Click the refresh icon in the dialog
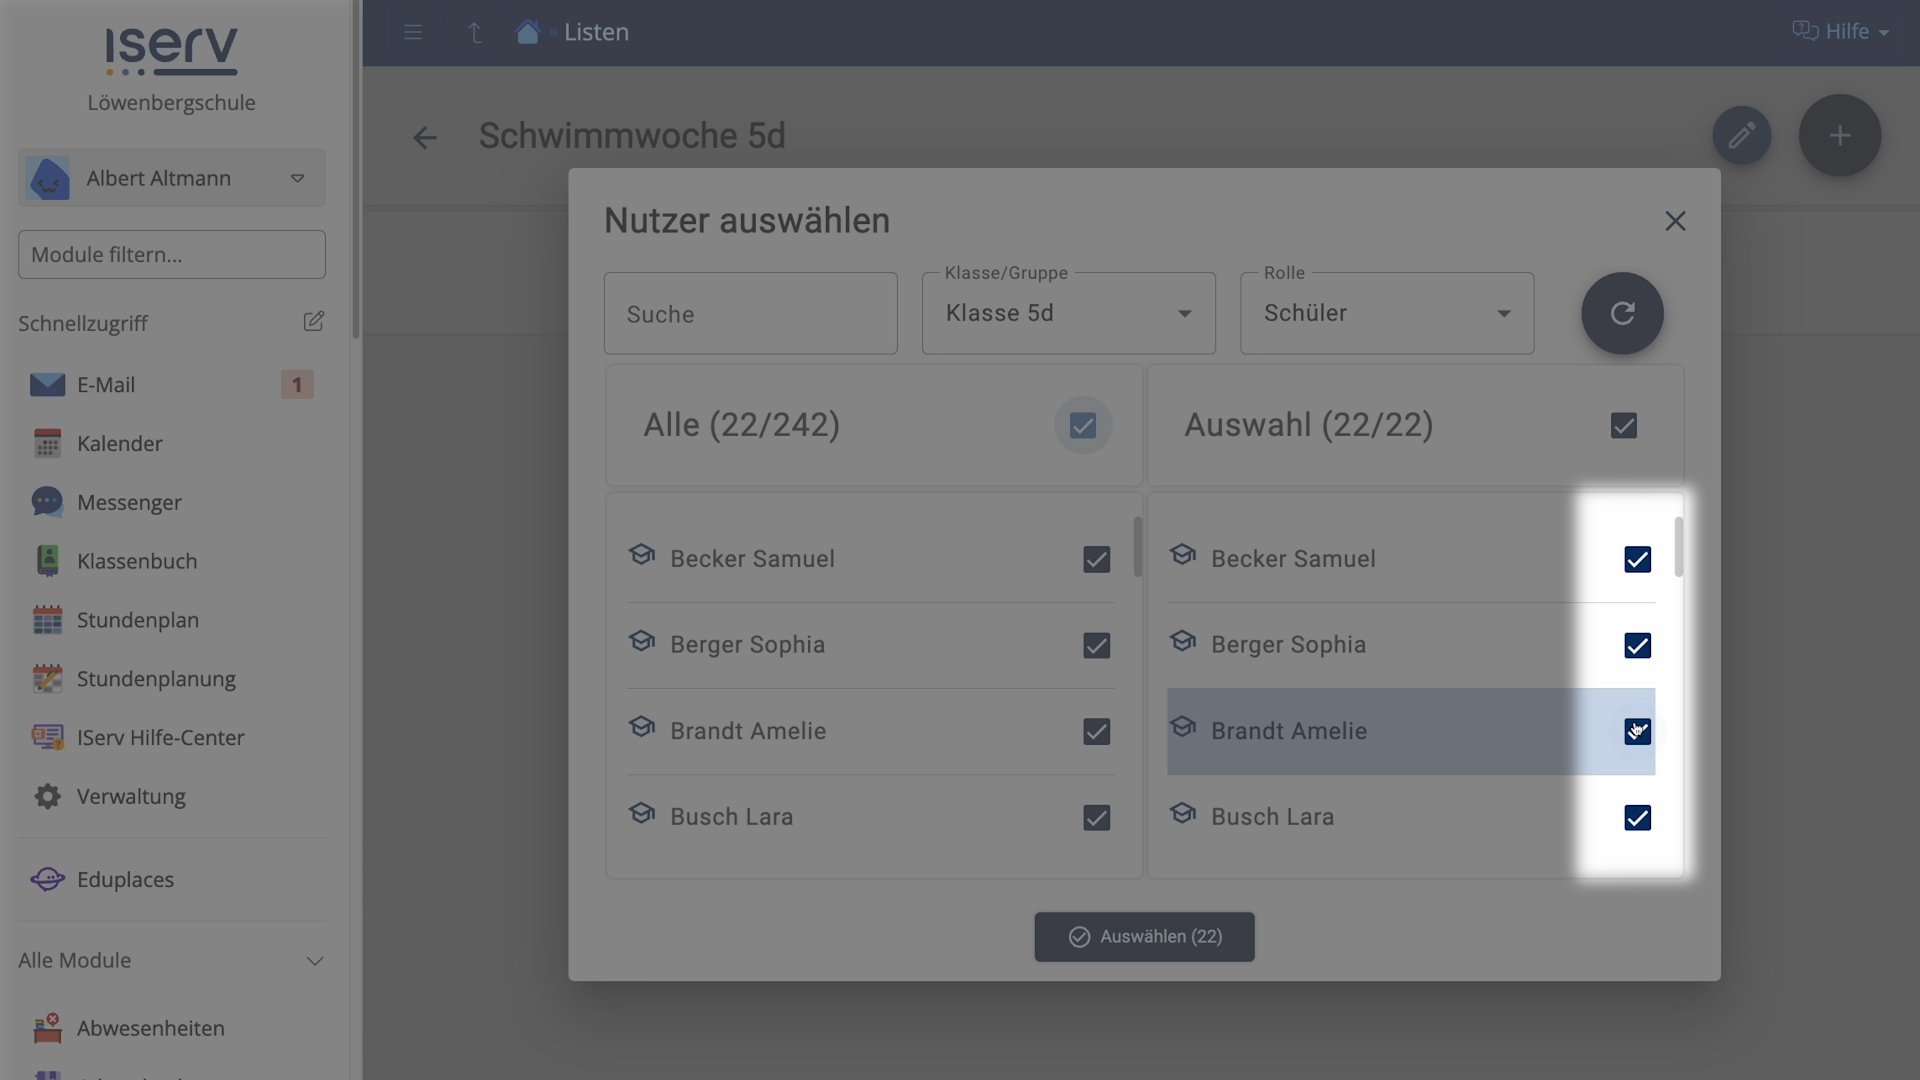 click(x=1622, y=313)
